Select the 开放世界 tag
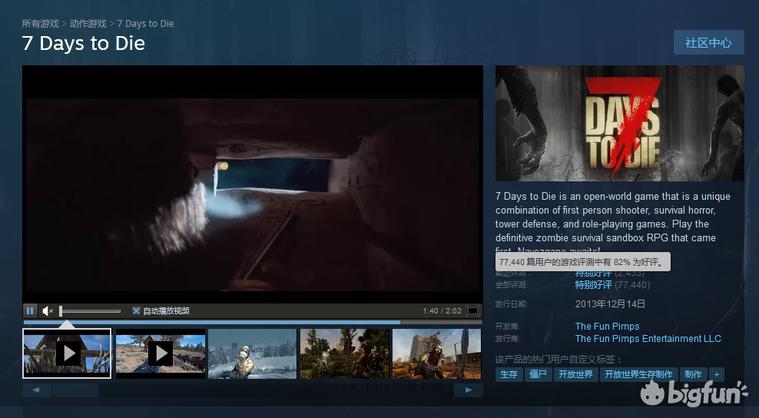The width and height of the screenshot is (759, 418). (x=576, y=374)
